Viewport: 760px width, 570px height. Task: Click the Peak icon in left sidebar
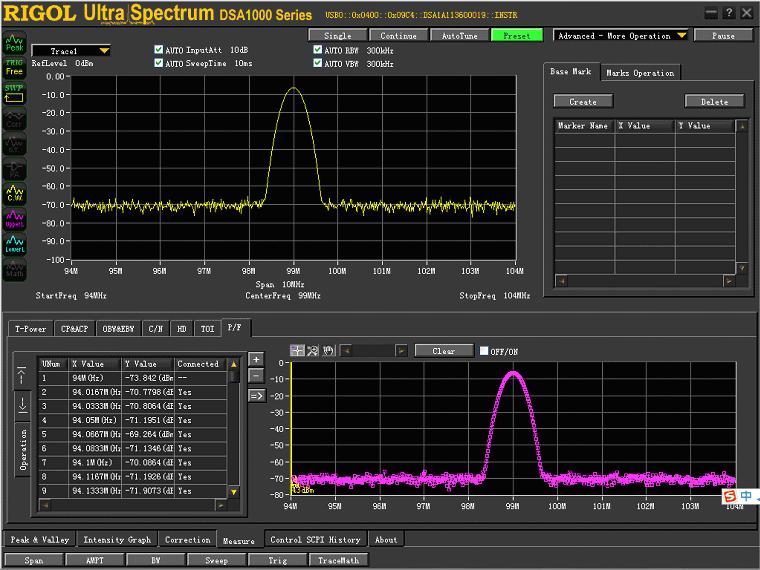pyautogui.click(x=14, y=44)
